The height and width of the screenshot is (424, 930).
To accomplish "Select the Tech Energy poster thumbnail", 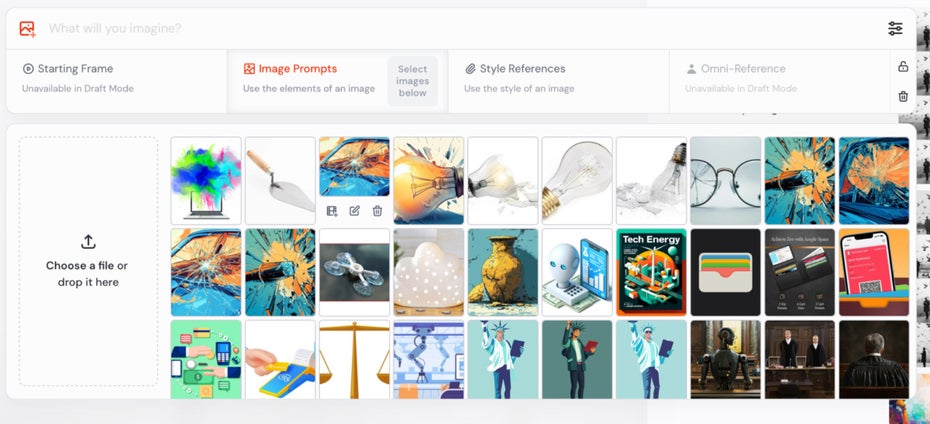I will pyautogui.click(x=651, y=272).
